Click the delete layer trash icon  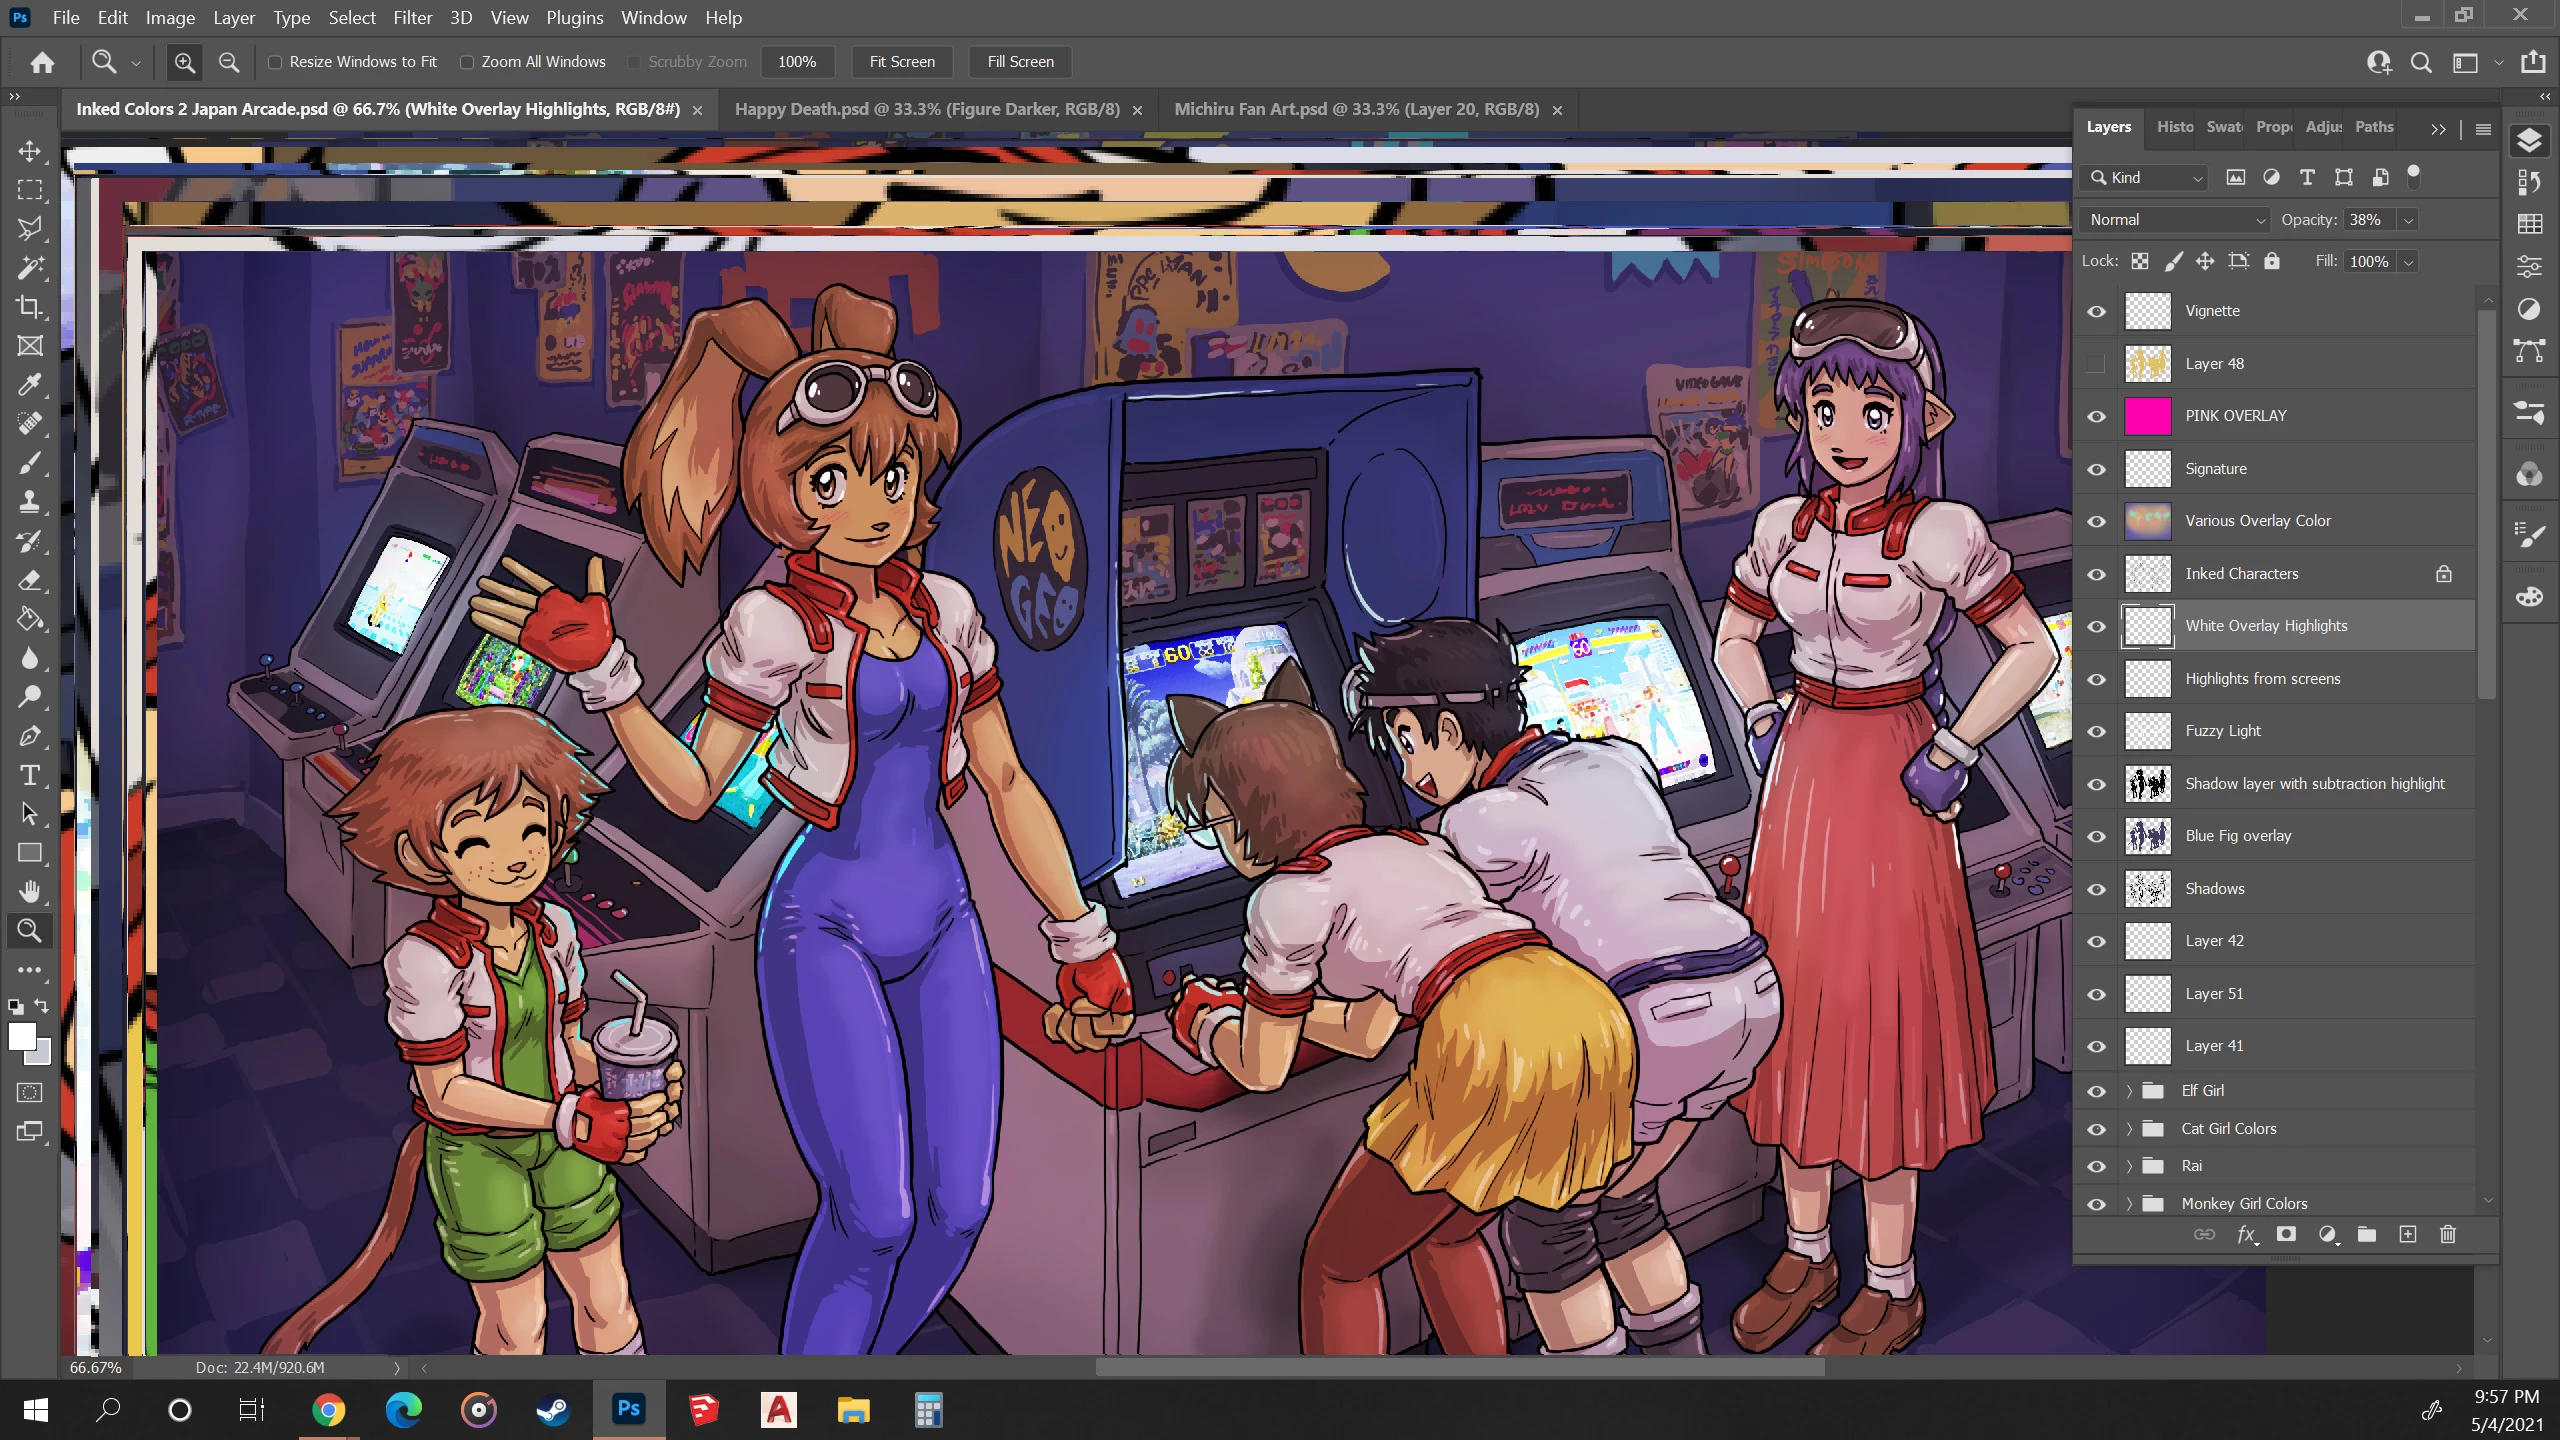pyautogui.click(x=2447, y=1234)
